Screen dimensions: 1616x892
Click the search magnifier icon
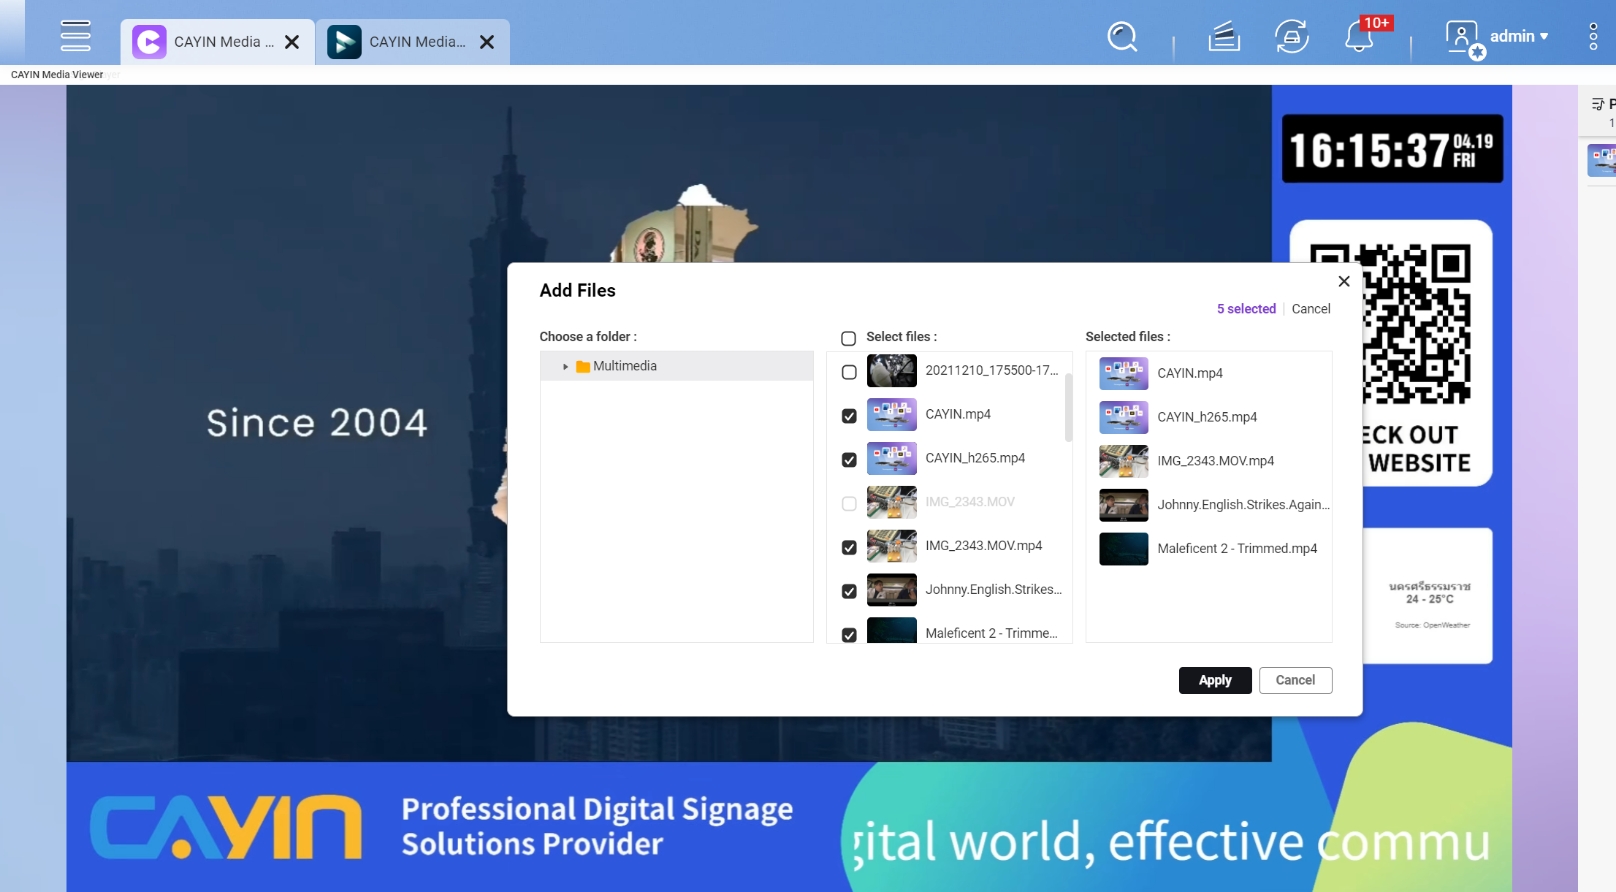(1122, 37)
